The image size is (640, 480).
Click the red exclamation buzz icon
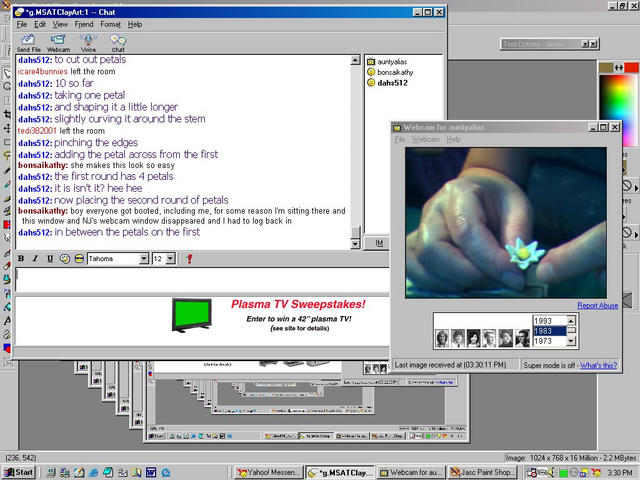click(x=189, y=258)
